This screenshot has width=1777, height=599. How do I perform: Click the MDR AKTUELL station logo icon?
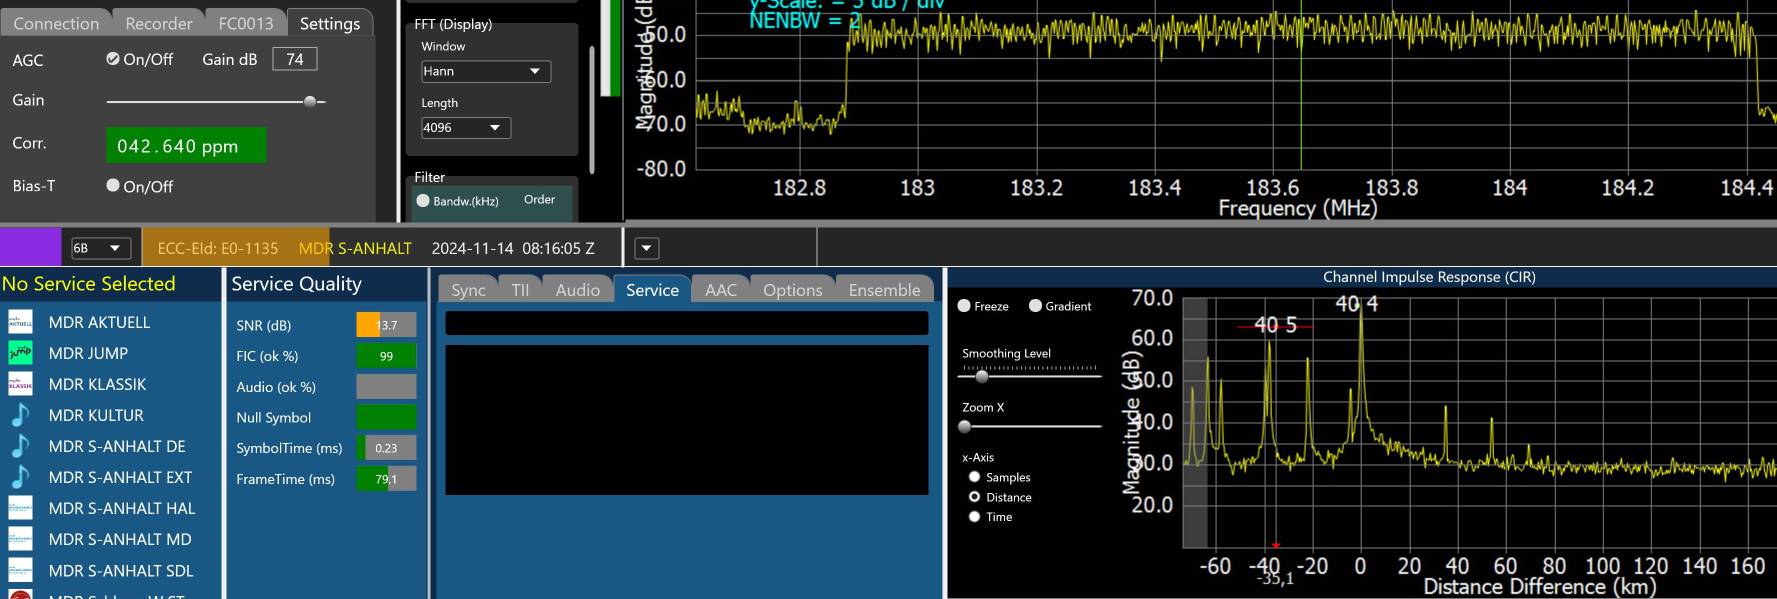20,322
